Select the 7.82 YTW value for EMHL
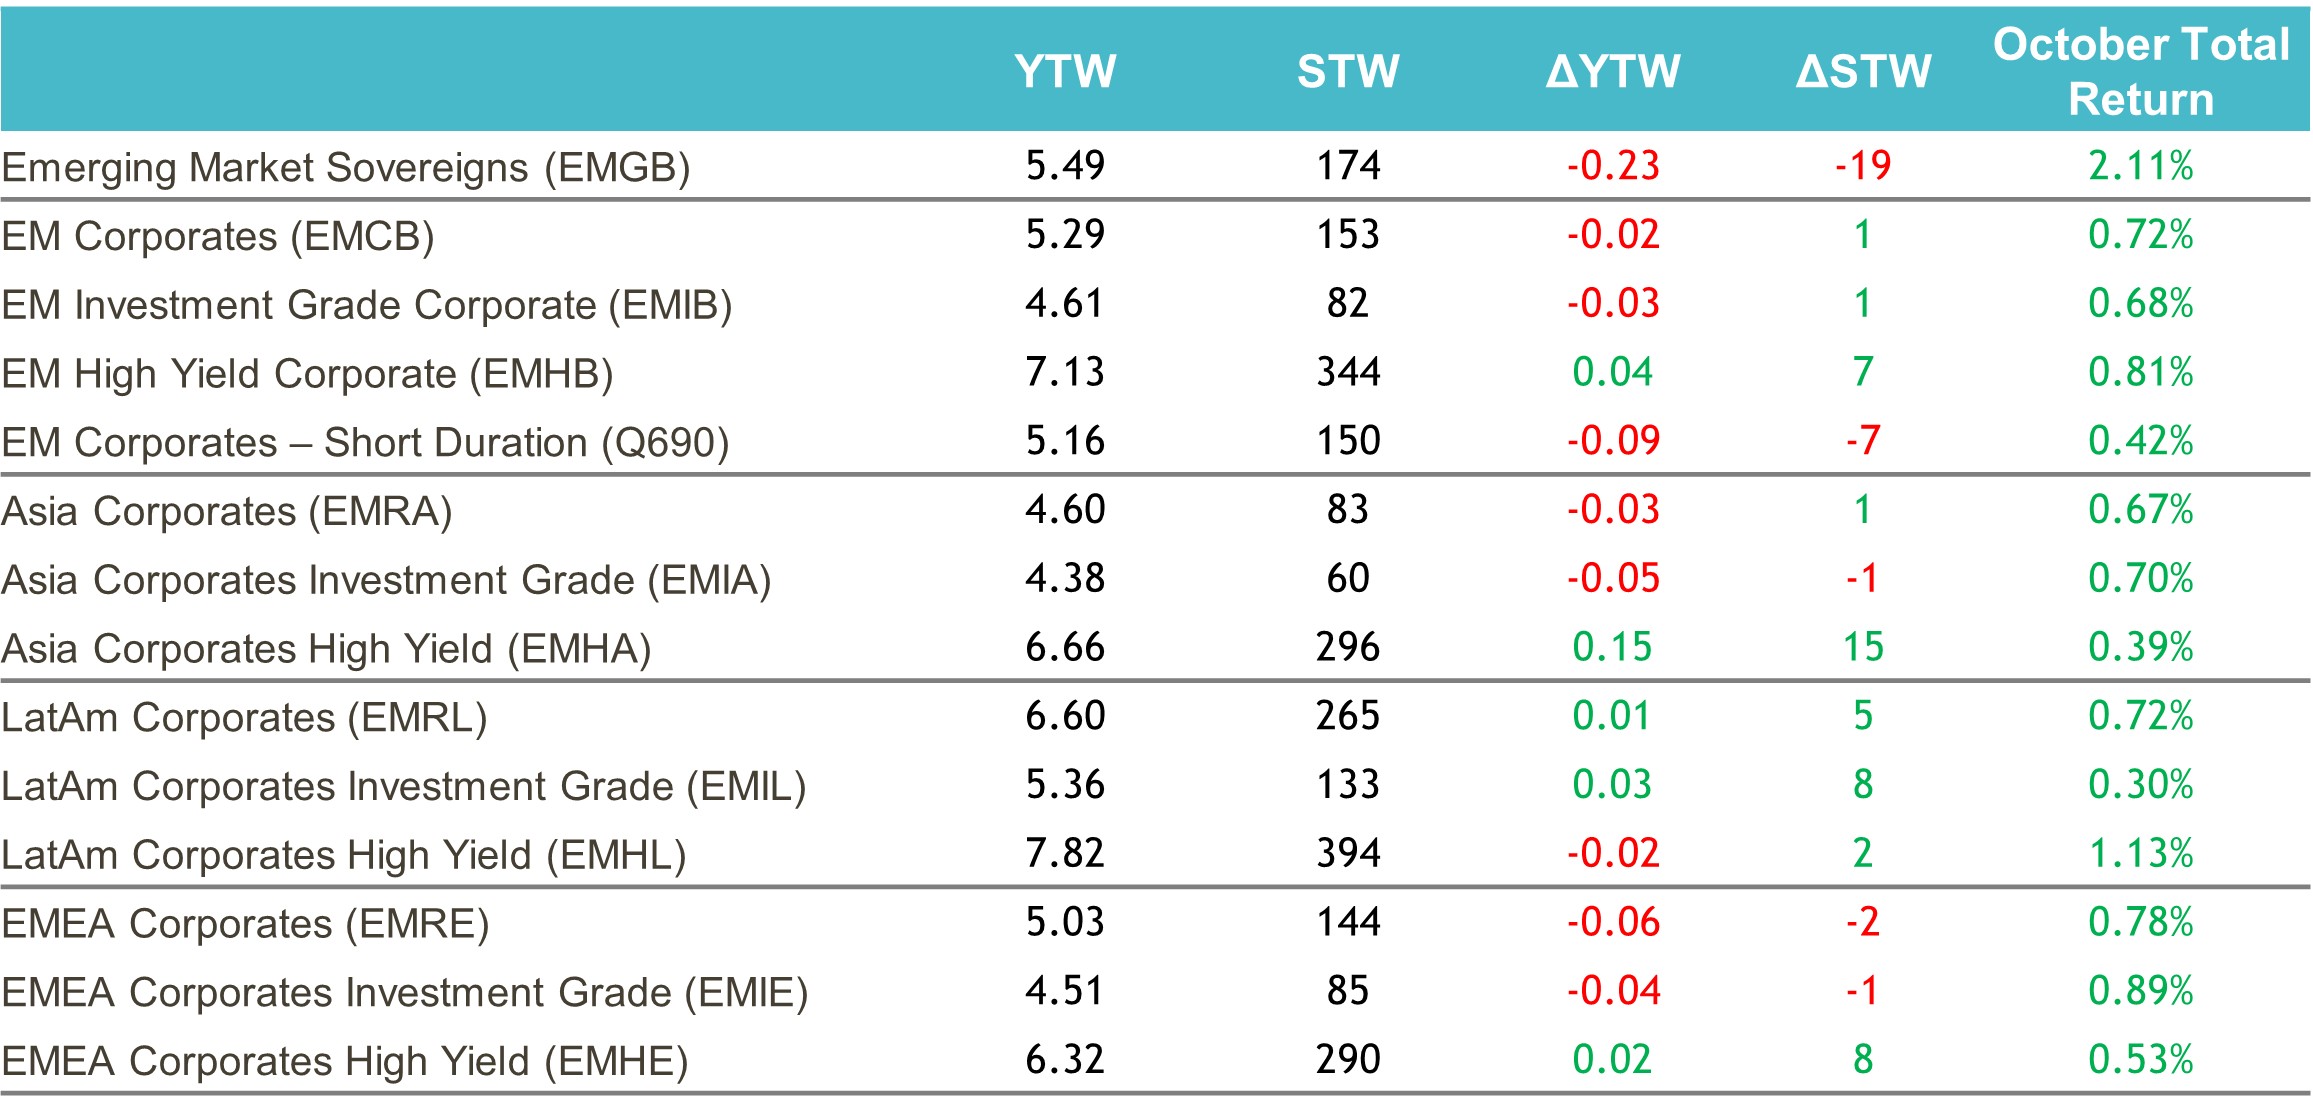 (1065, 853)
